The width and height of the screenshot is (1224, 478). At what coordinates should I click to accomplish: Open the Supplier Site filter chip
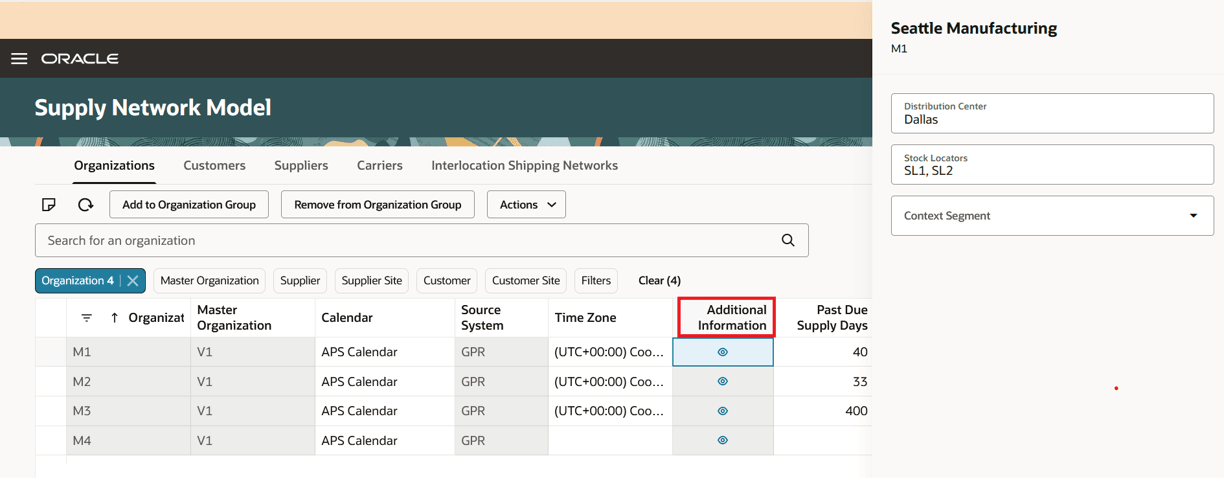click(x=372, y=281)
